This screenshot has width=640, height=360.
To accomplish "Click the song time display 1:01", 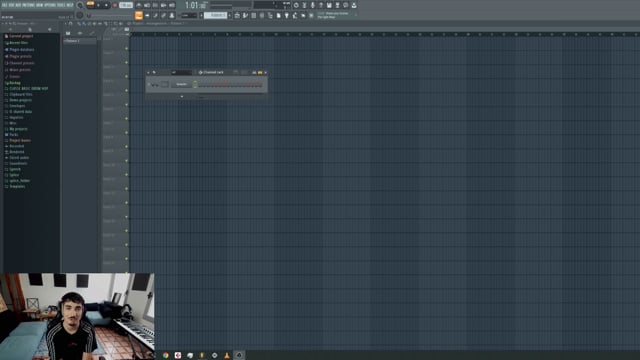I will coord(196,5).
